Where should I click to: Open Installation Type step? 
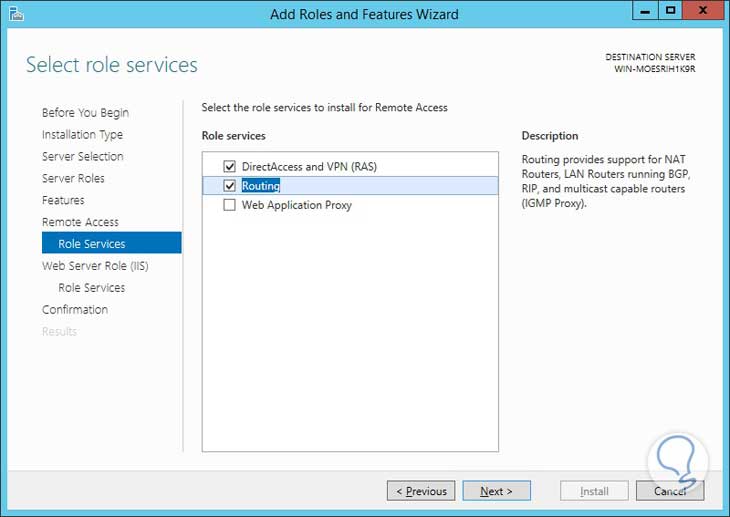click(x=82, y=135)
